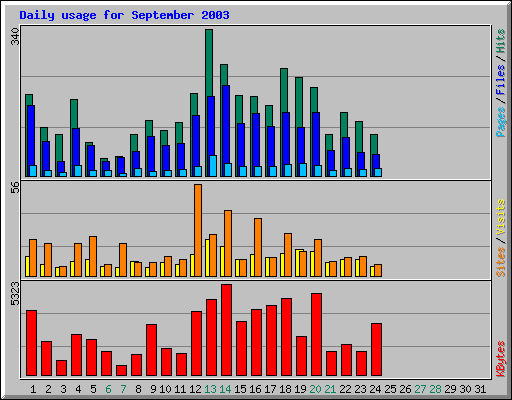Click the green hits bar for day 19

coord(299,102)
